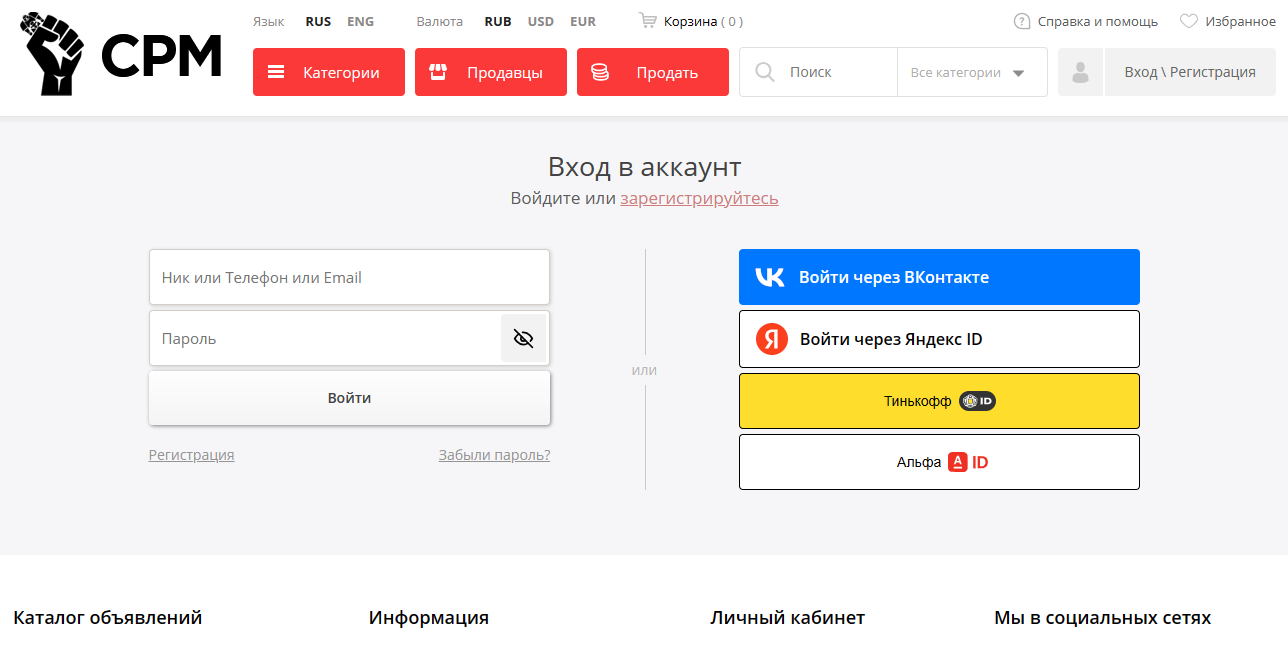Click the Войти button
The height and width of the screenshot is (645, 1288).
[x=349, y=398]
